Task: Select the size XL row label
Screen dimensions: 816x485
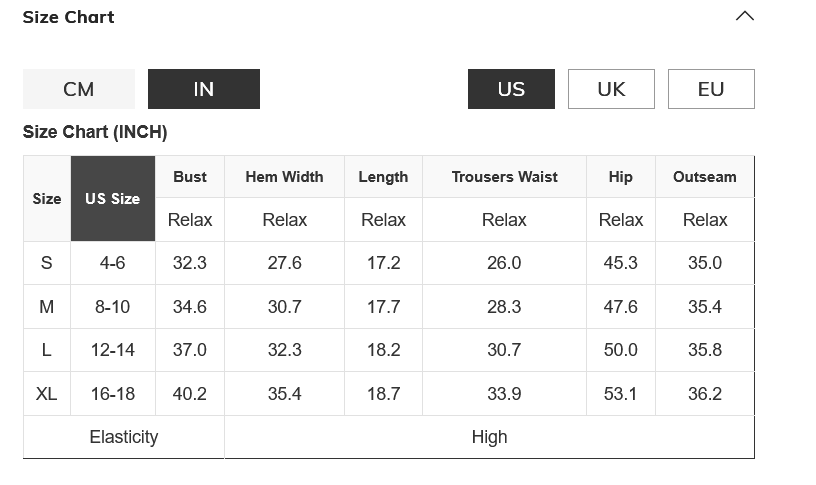Action: tap(46, 394)
